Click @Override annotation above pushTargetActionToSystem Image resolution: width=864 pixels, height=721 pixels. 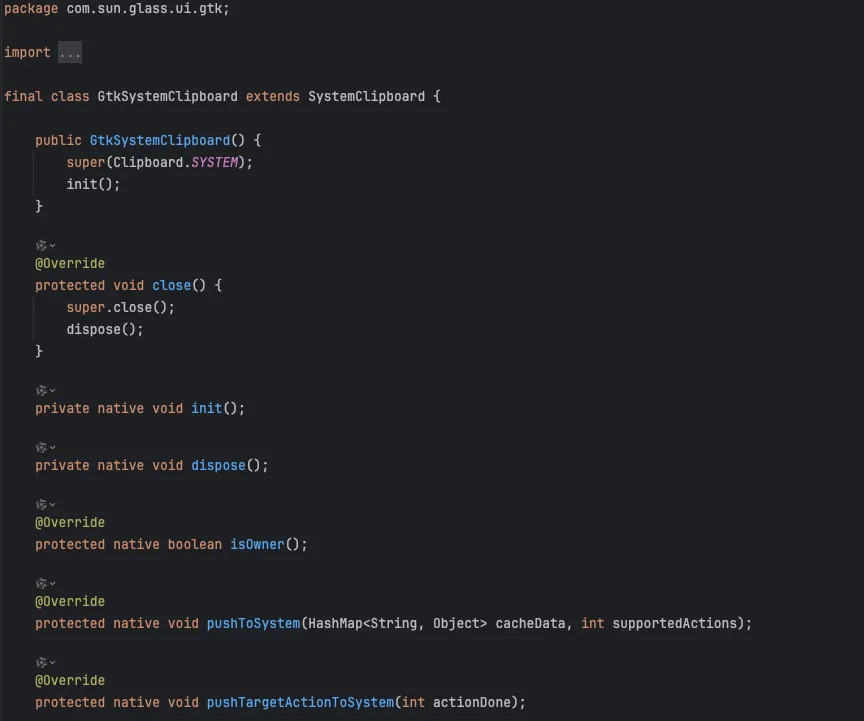(x=70, y=681)
